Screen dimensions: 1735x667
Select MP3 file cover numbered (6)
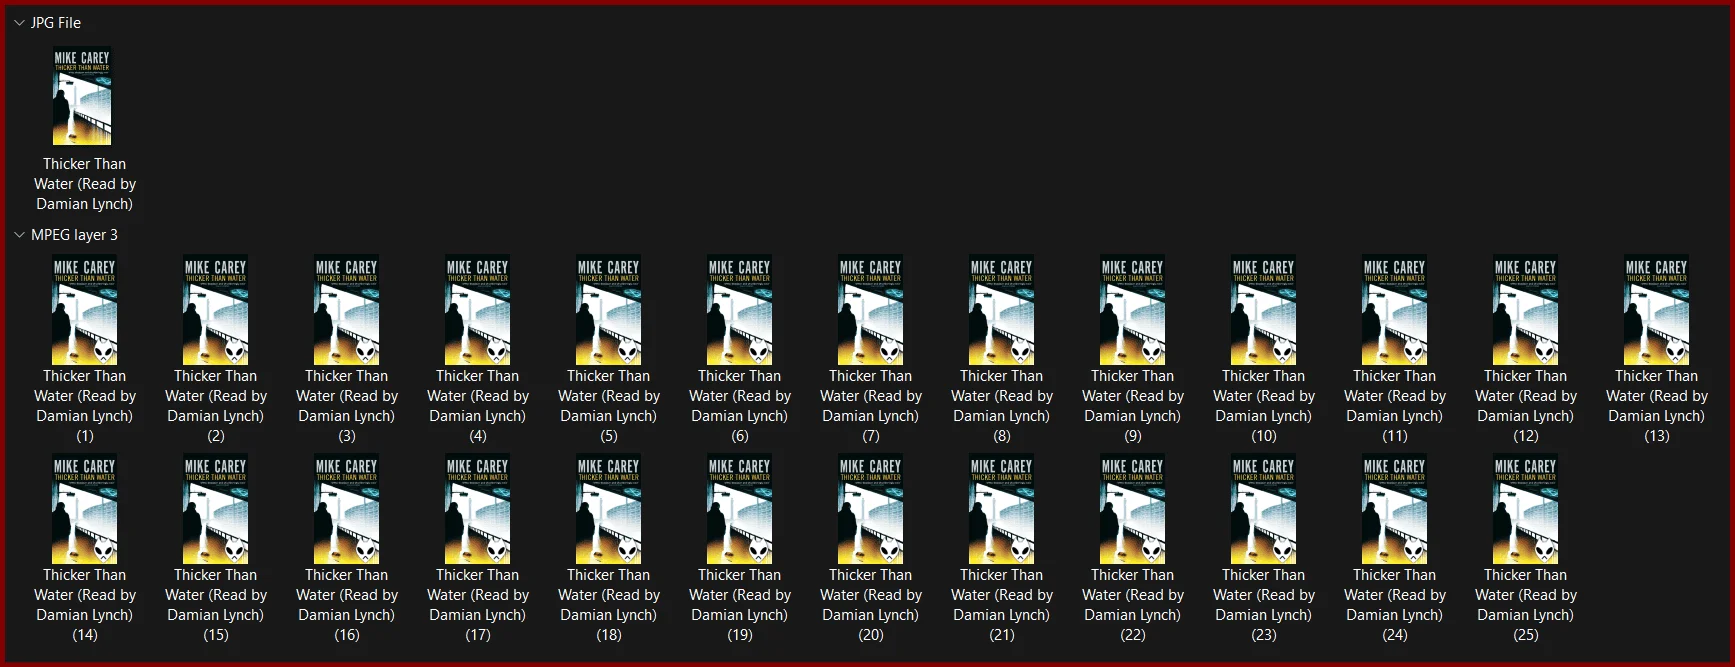click(x=740, y=310)
